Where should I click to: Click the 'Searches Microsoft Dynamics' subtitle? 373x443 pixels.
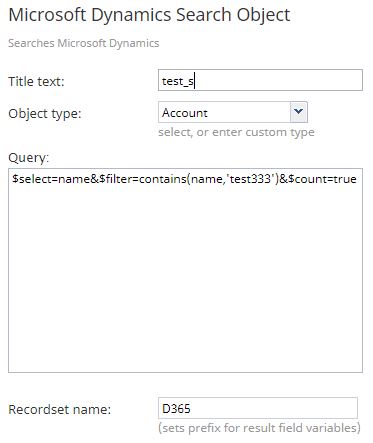click(x=84, y=43)
